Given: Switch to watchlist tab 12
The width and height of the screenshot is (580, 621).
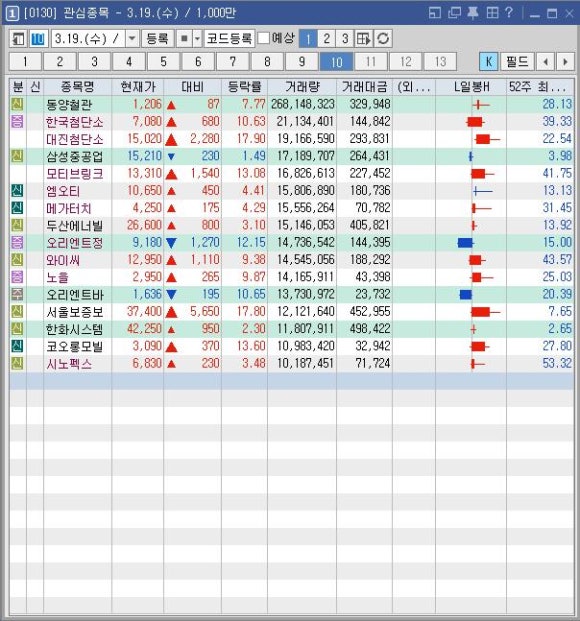Looking at the screenshot, I should pos(405,62).
